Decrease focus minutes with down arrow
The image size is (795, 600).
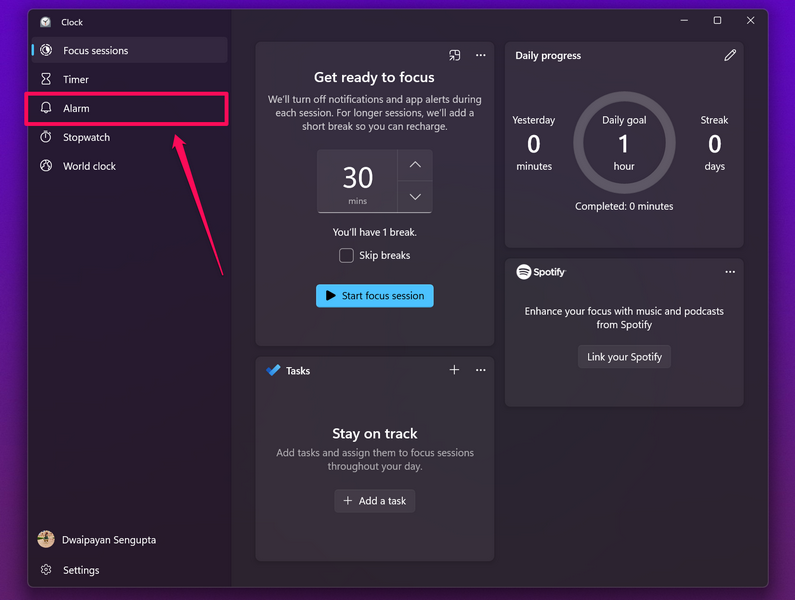[x=415, y=197]
